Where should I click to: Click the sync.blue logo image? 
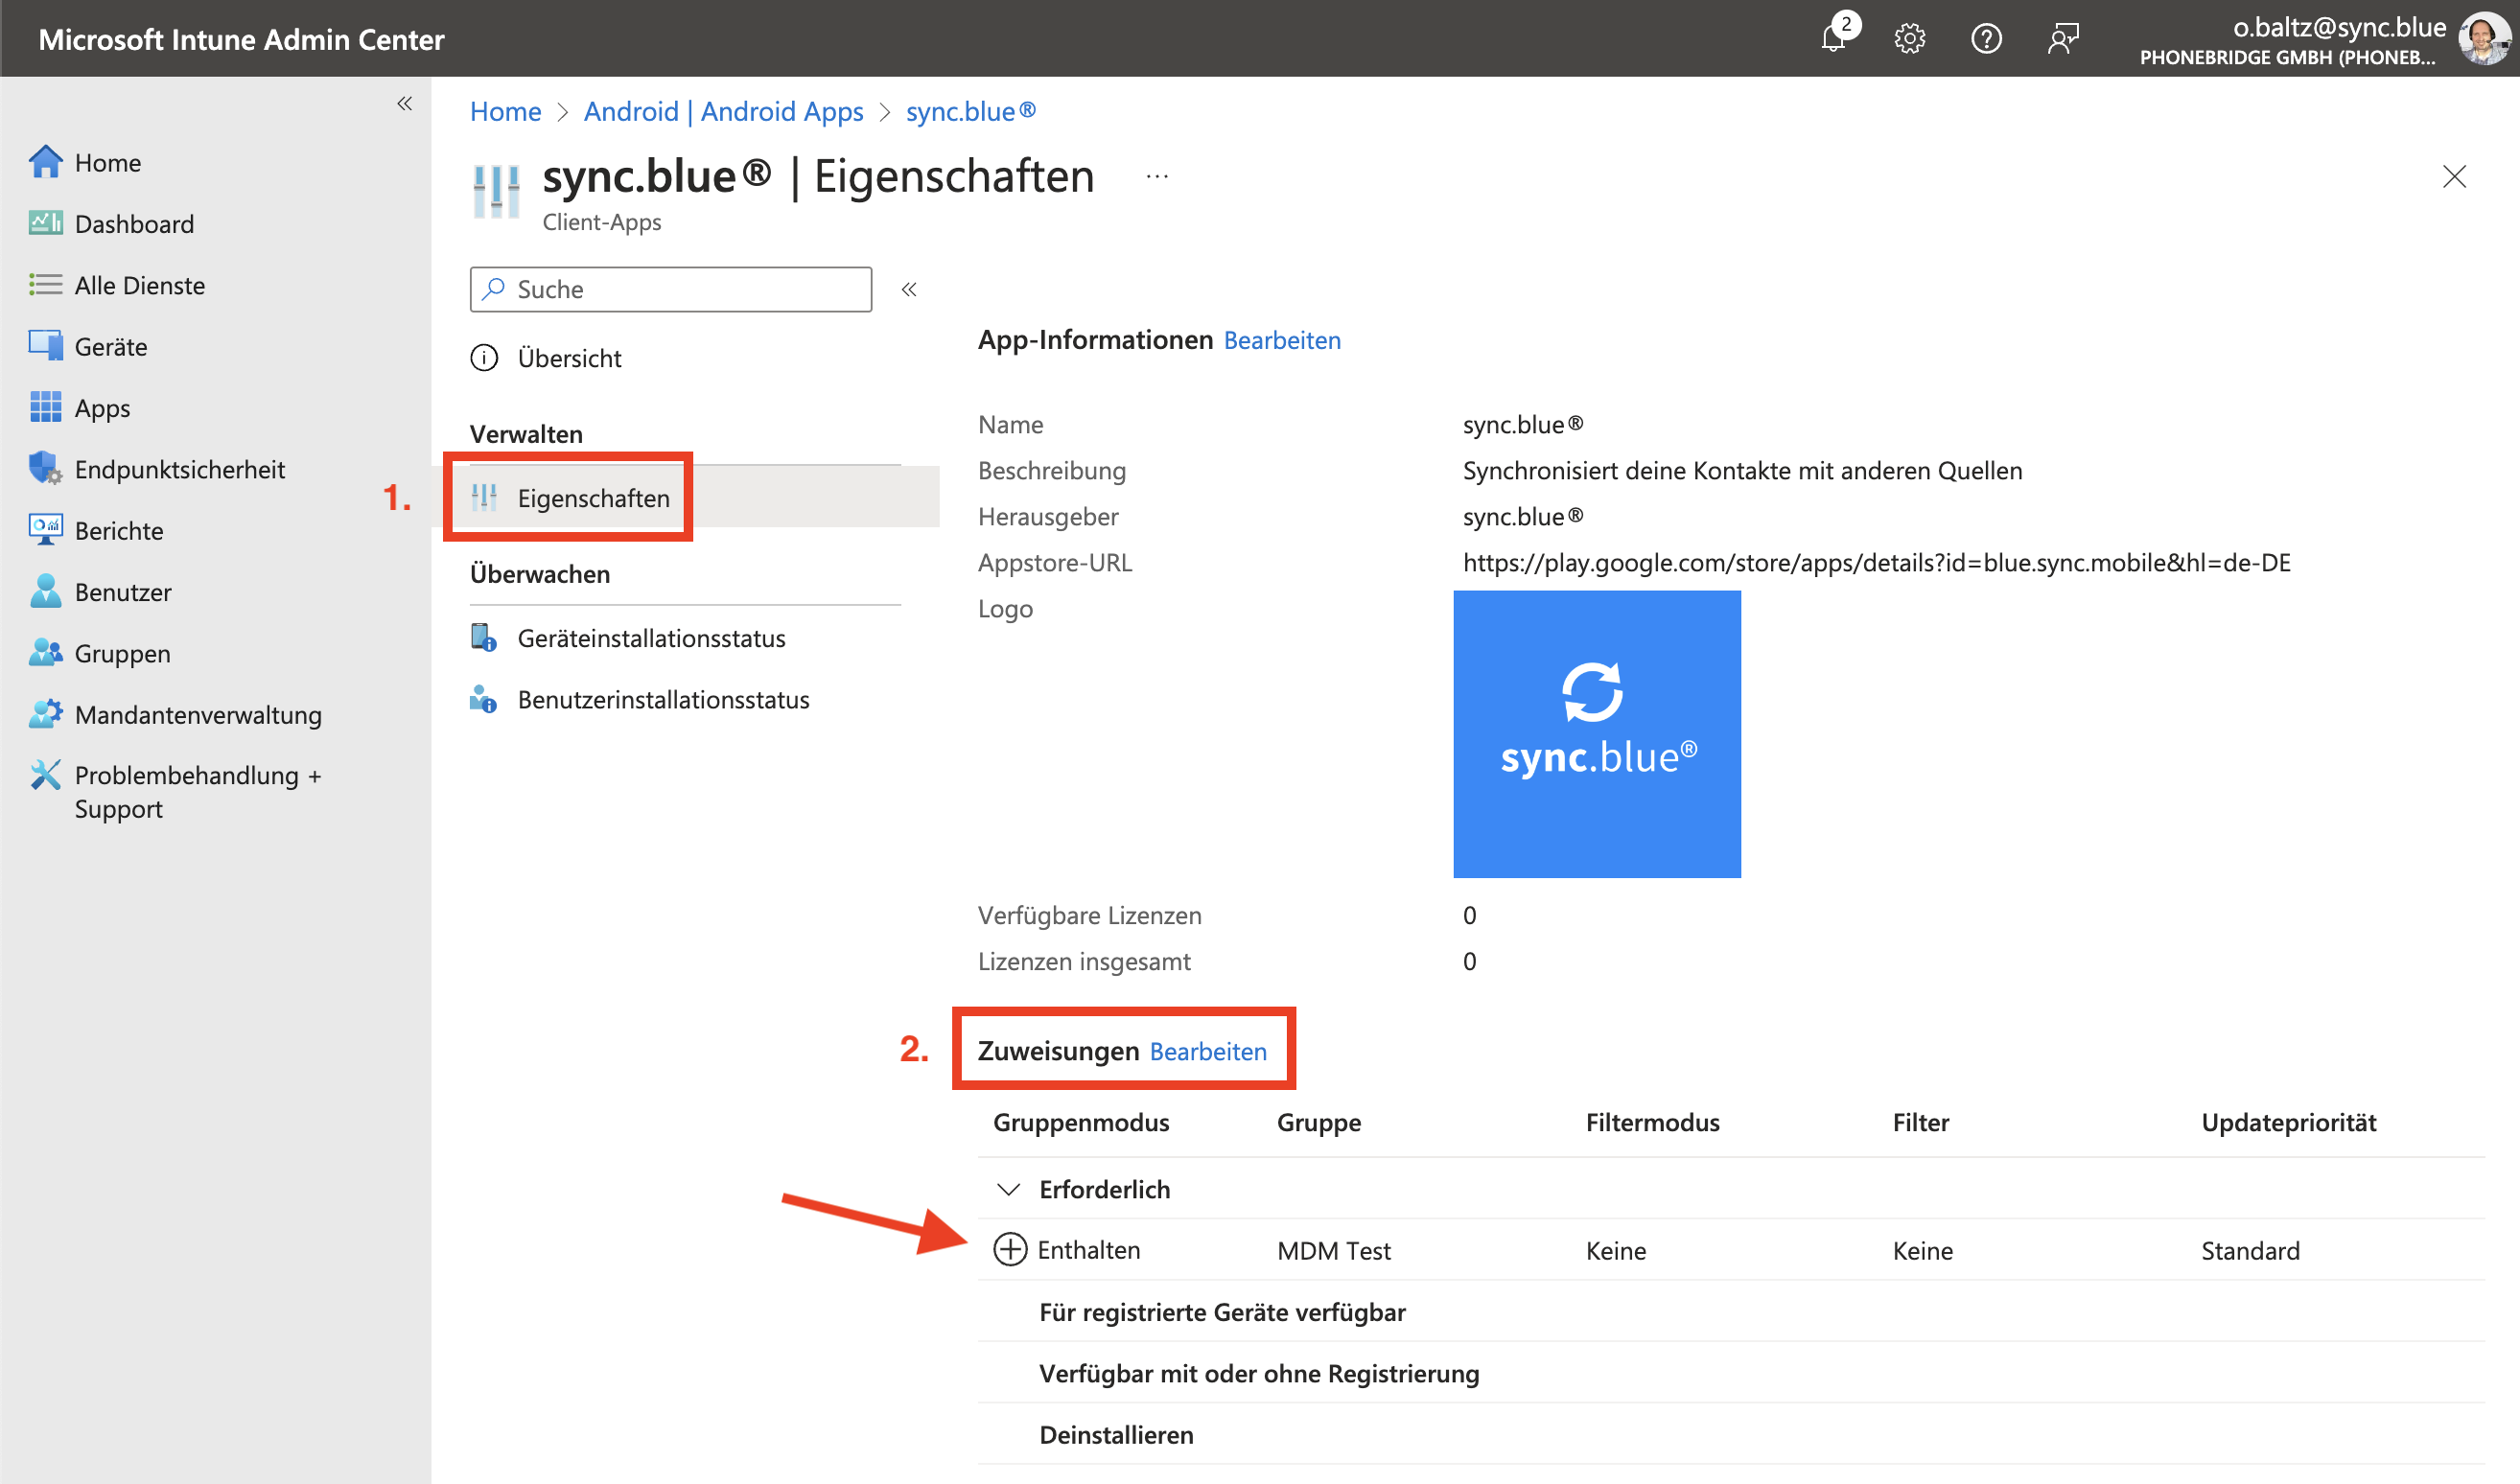(1597, 734)
